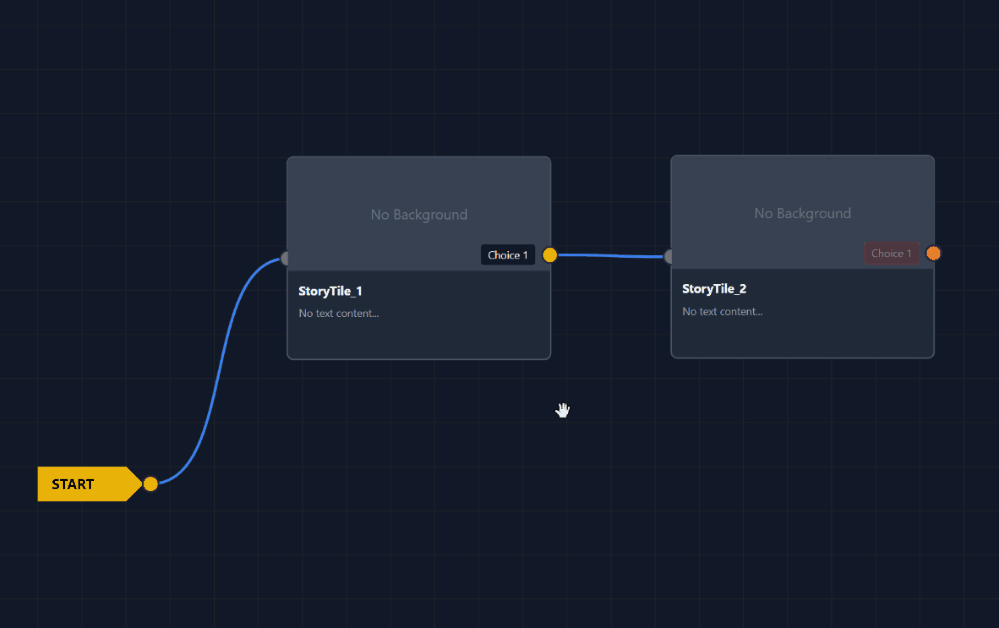Click StoryTile_1's gray input port

tap(286, 259)
